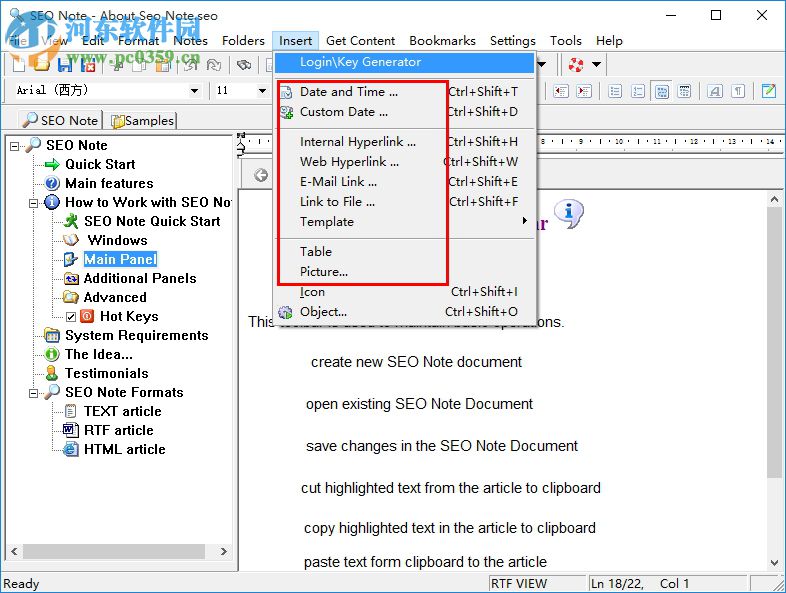The width and height of the screenshot is (786, 593).
Task: Select HTML article tree item
Action: click(124, 450)
